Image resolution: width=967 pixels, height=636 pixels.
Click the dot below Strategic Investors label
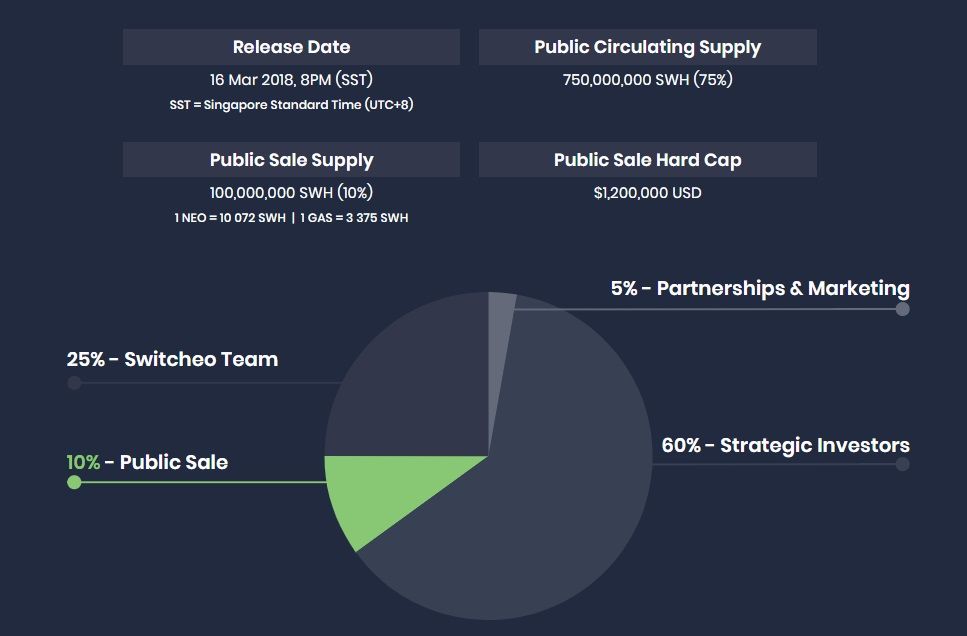(902, 464)
